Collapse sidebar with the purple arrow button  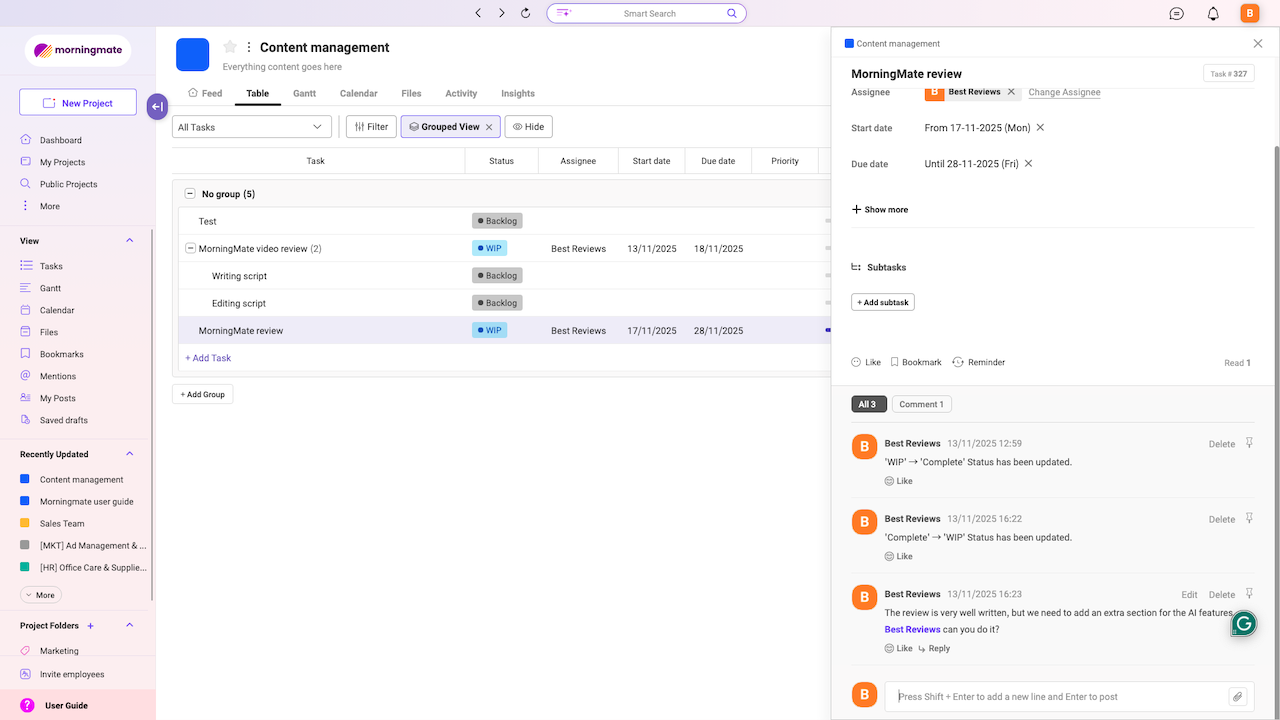click(x=157, y=107)
